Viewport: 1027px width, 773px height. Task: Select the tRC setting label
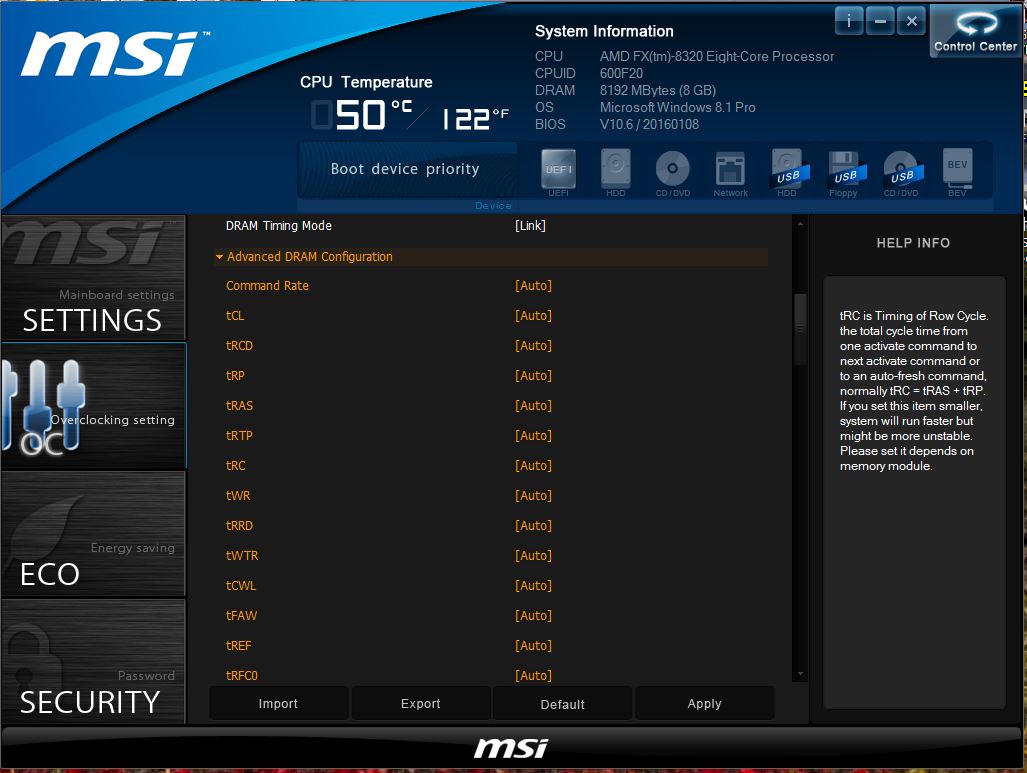236,466
